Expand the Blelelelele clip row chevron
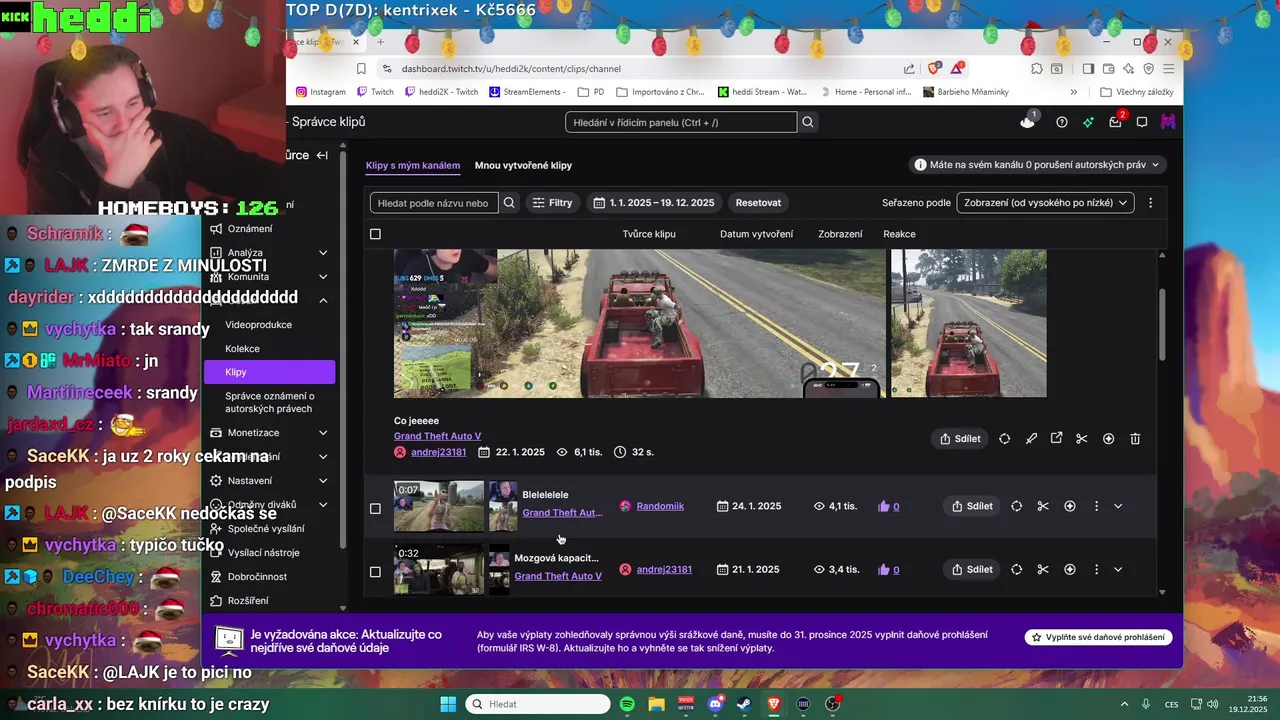This screenshot has height=720, width=1280. click(x=1118, y=506)
